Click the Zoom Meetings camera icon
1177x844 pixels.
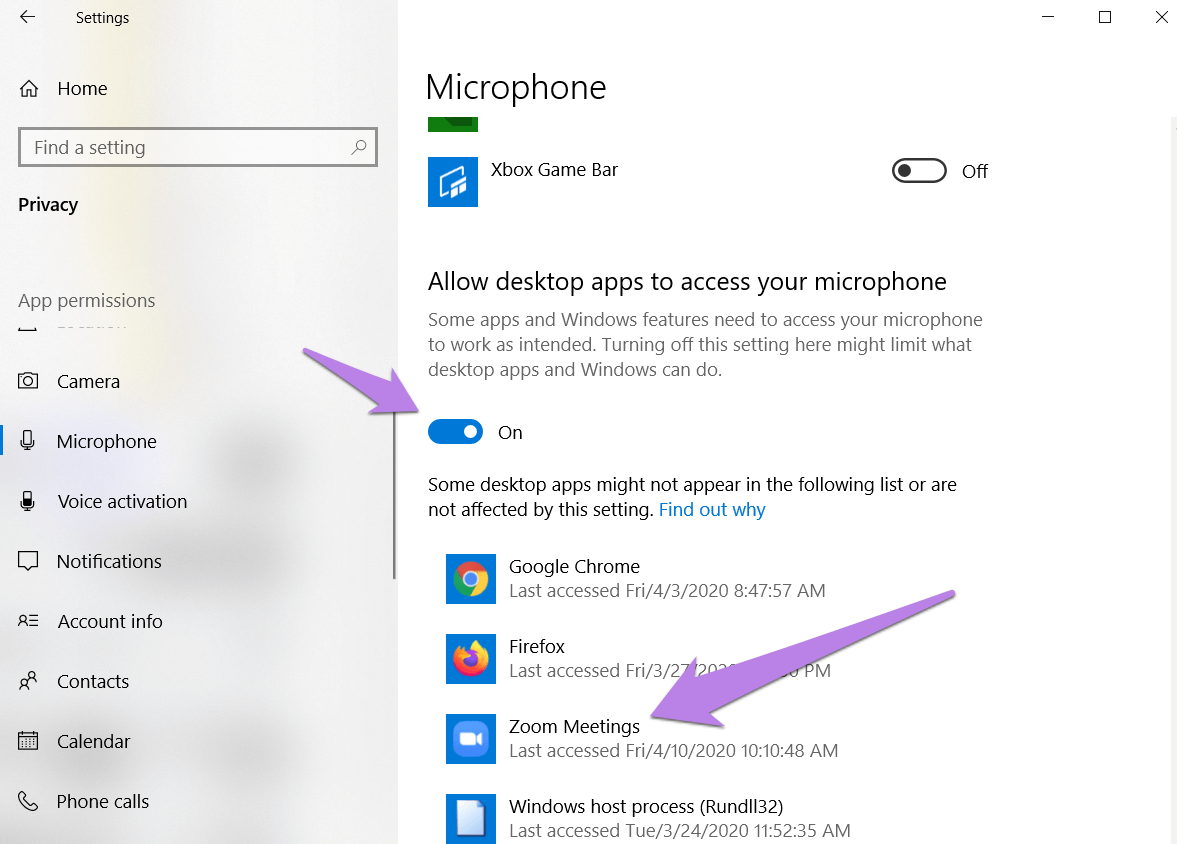point(470,739)
